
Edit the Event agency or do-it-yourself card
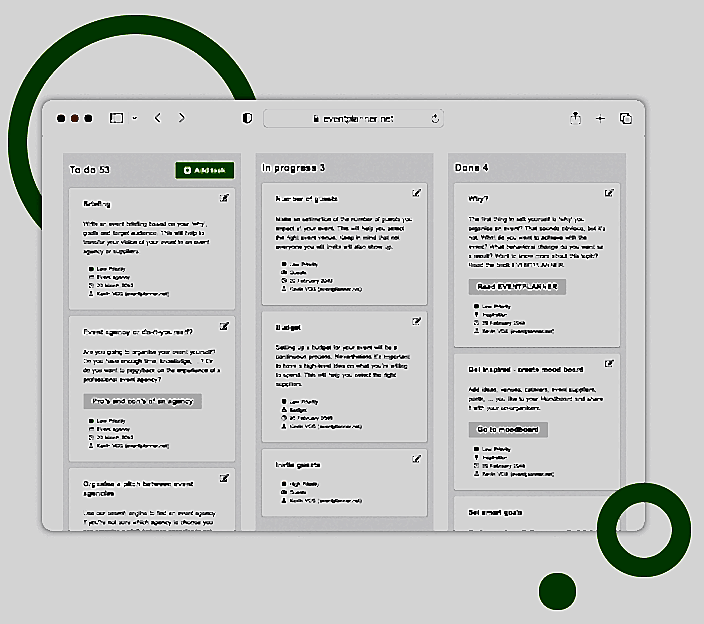click(x=224, y=326)
